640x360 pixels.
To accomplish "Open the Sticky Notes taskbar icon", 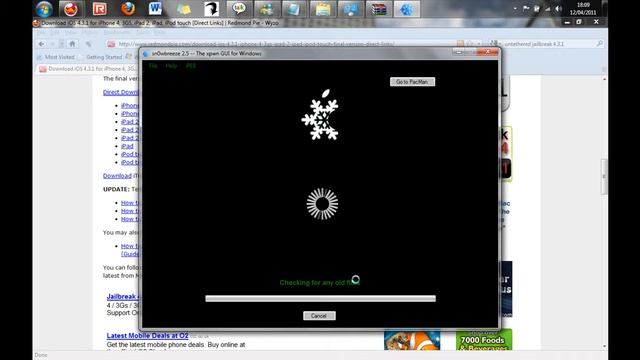I will [184, 9].
